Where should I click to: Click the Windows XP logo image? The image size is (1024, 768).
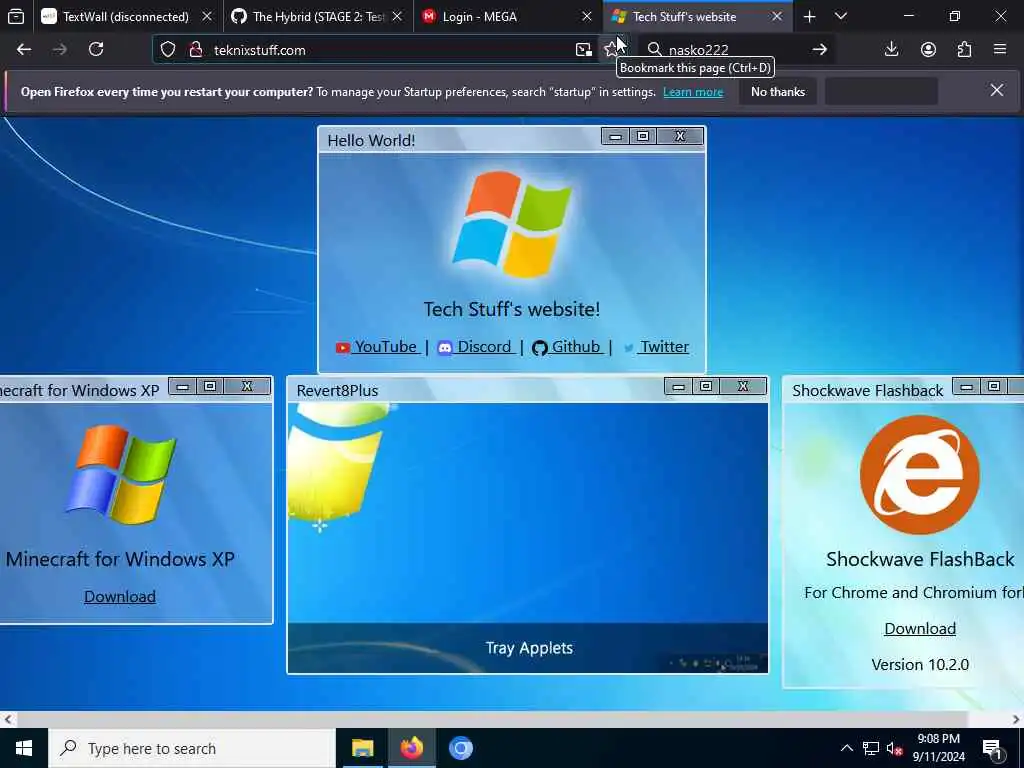pyautogui.click(x=120, y=475)
